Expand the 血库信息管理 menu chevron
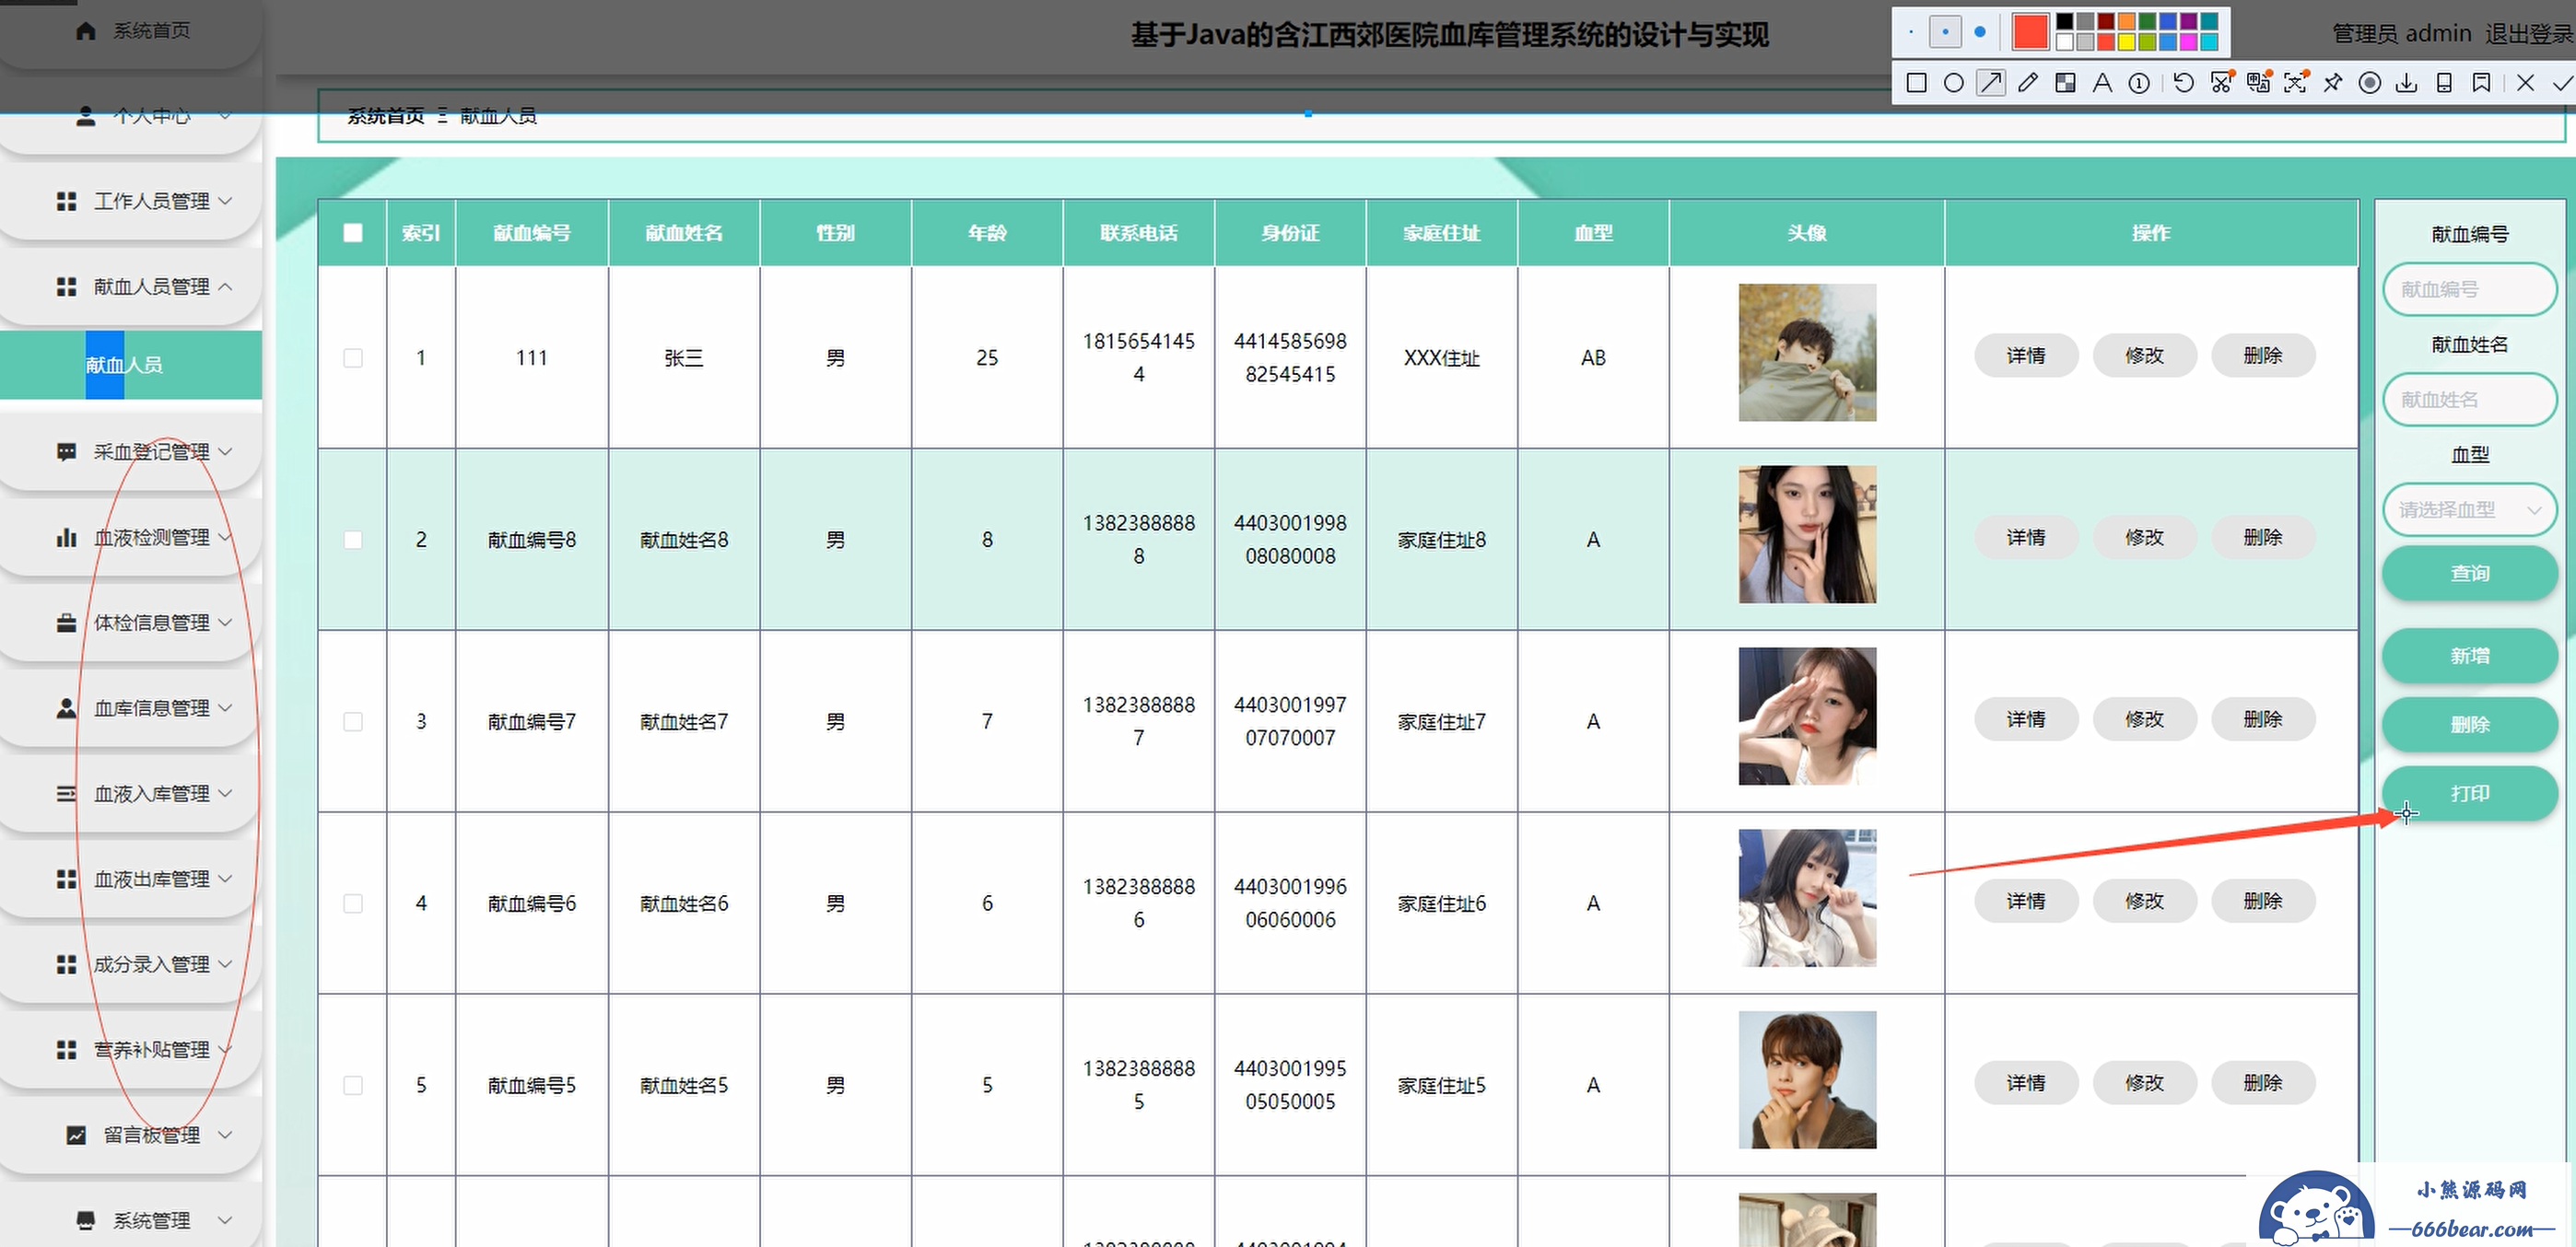2576x1247 pixels. [226, 708]
